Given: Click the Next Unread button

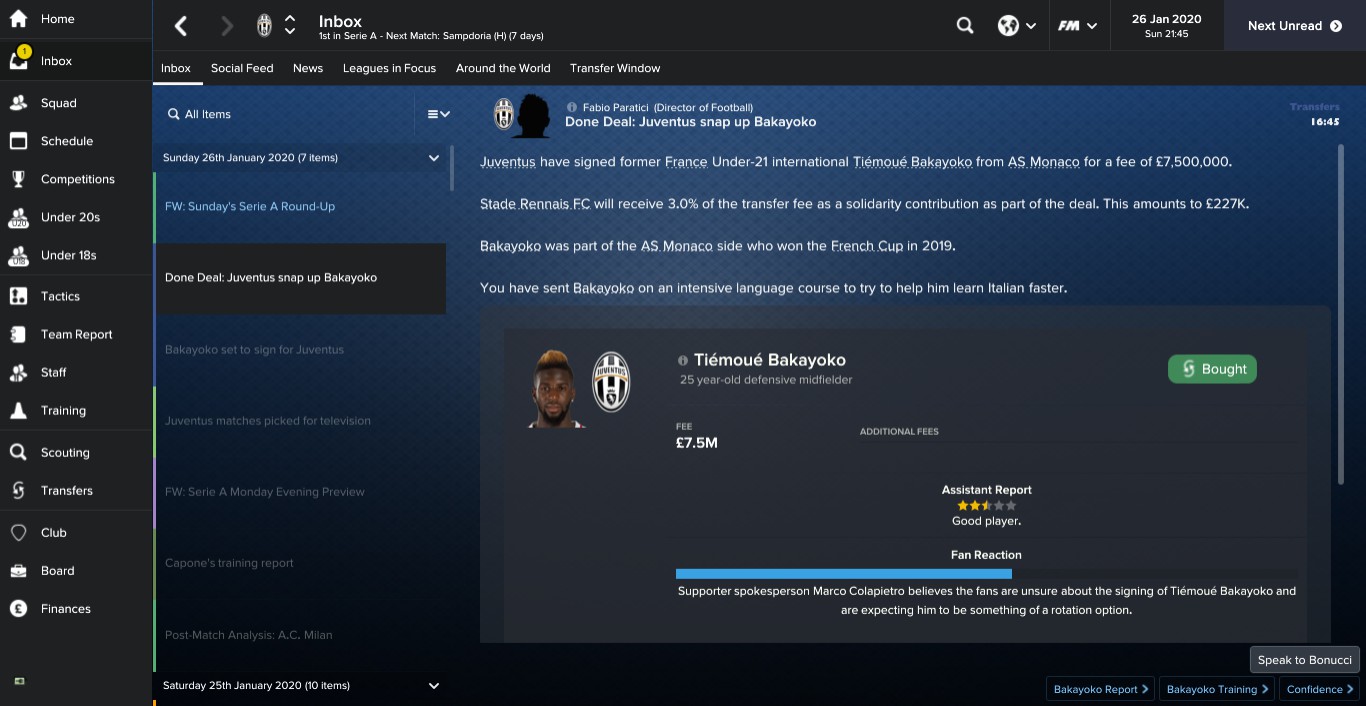Looking at the screenshot, I should coord(1295,26).
